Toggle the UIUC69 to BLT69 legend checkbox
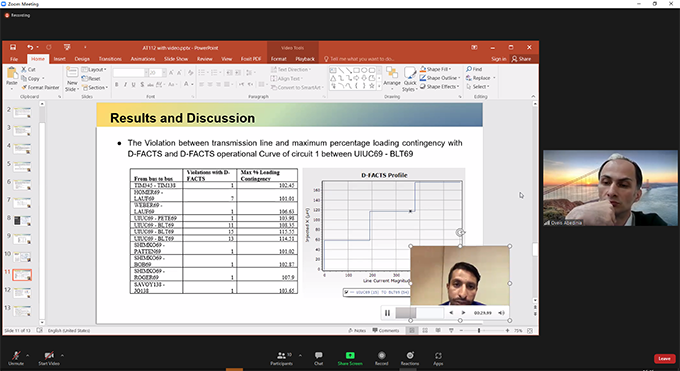This screenshot has height=371, width=680. [347, 292]
